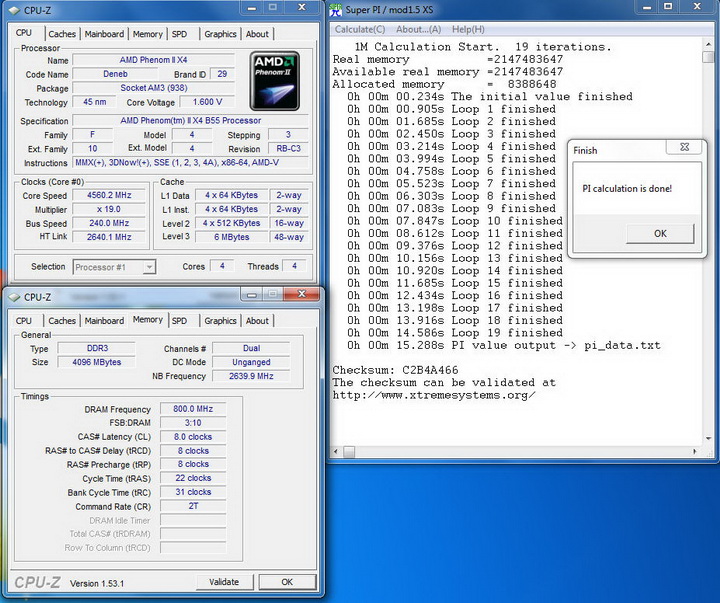Click the Bus Speed value 240.0 MHz
The width and height of the screenshot is (720, 603).
(109, 223)
